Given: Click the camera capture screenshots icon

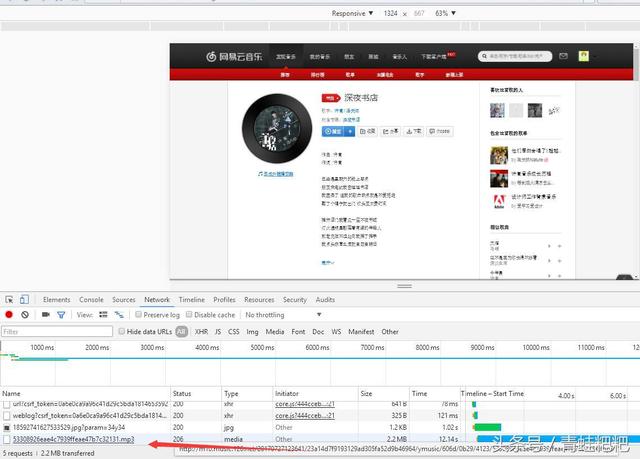Looking at the screenshot, I should (43, 315).
